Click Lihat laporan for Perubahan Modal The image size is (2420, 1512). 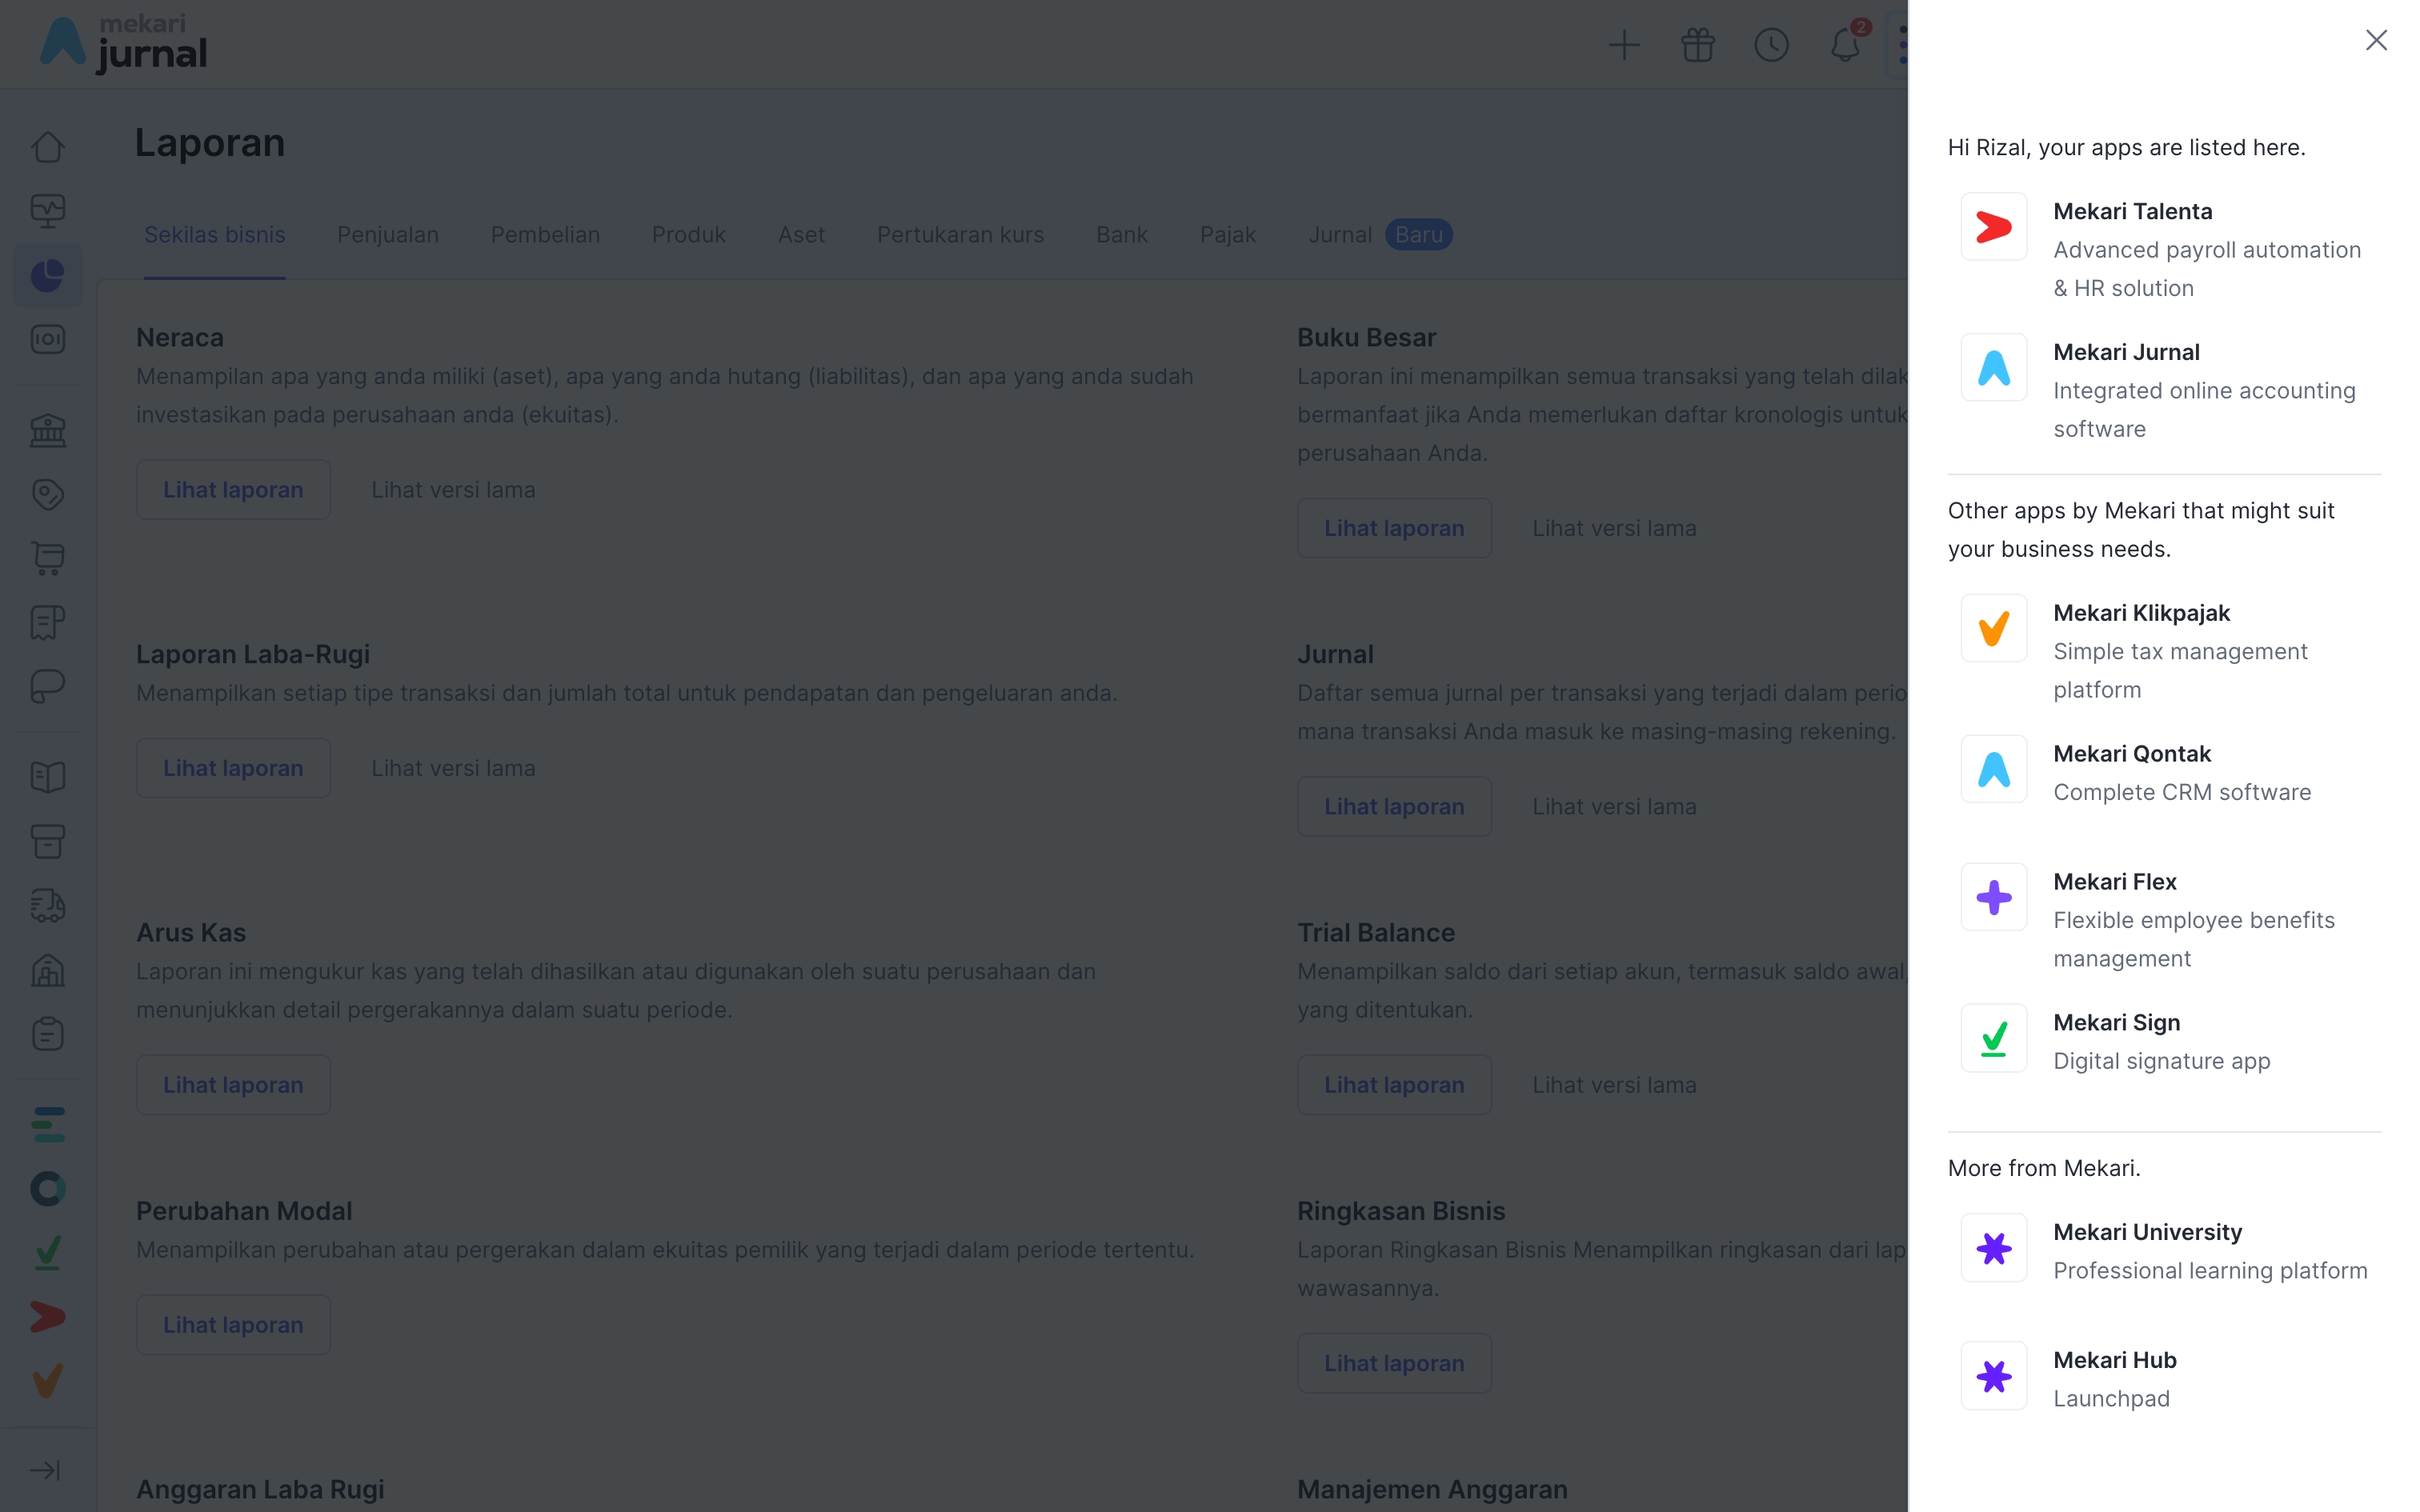coord(233,1325)
